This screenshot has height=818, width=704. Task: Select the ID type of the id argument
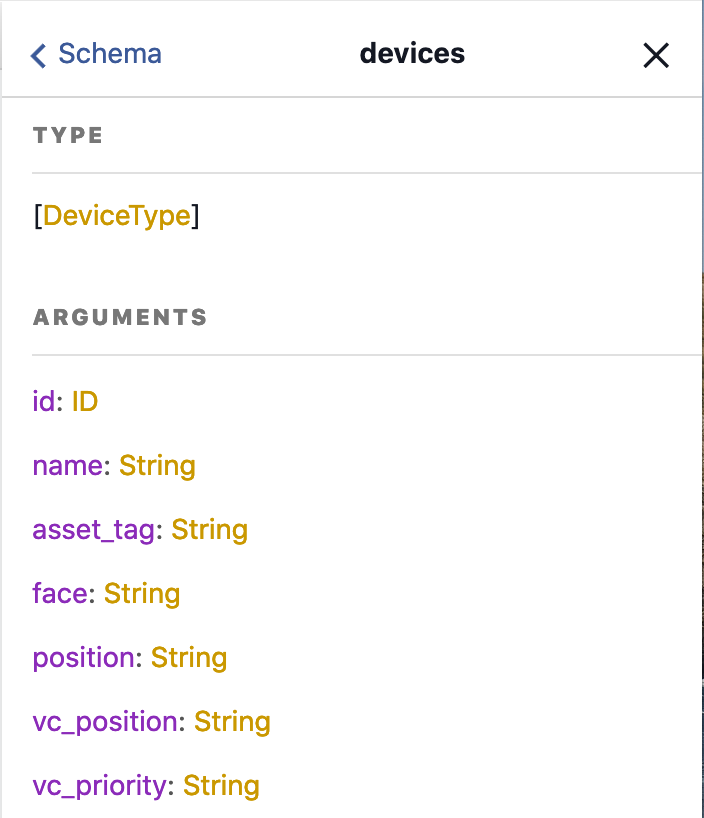click(x=84, y=401)
